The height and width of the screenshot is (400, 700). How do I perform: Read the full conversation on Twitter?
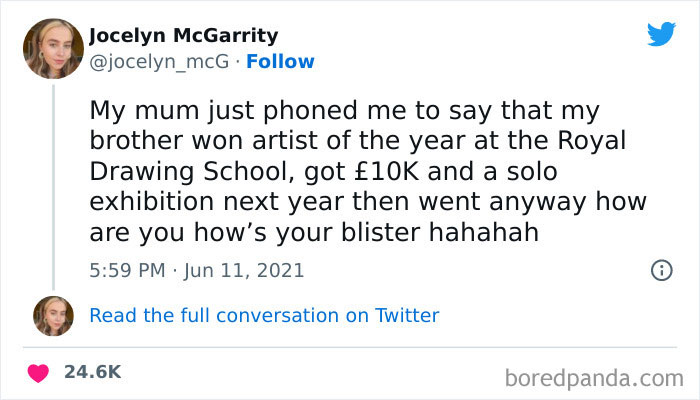(264, 315)
